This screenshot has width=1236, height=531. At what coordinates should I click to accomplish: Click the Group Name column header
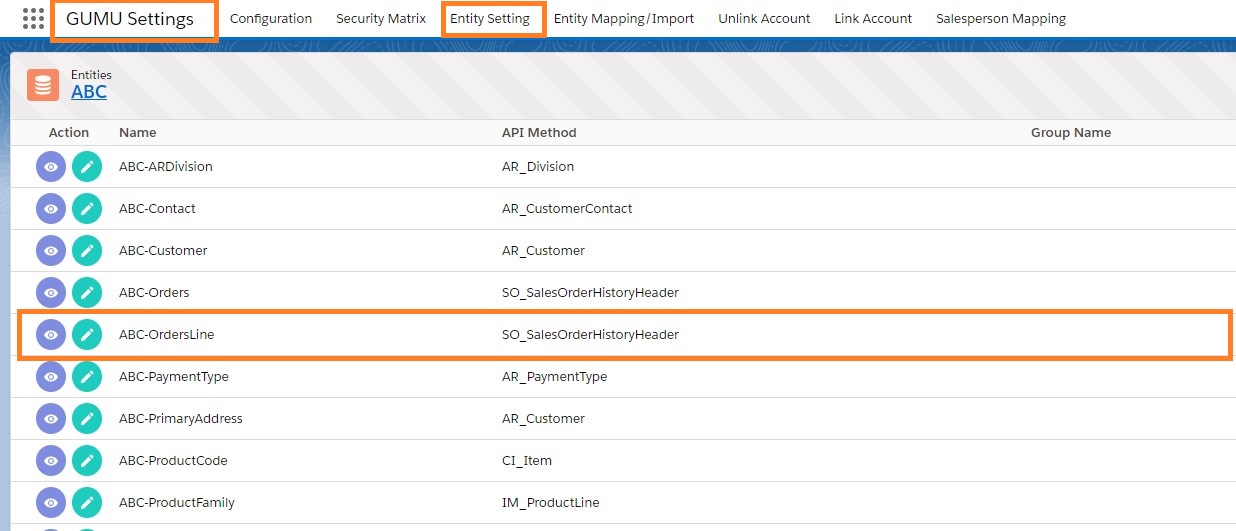1071,133
